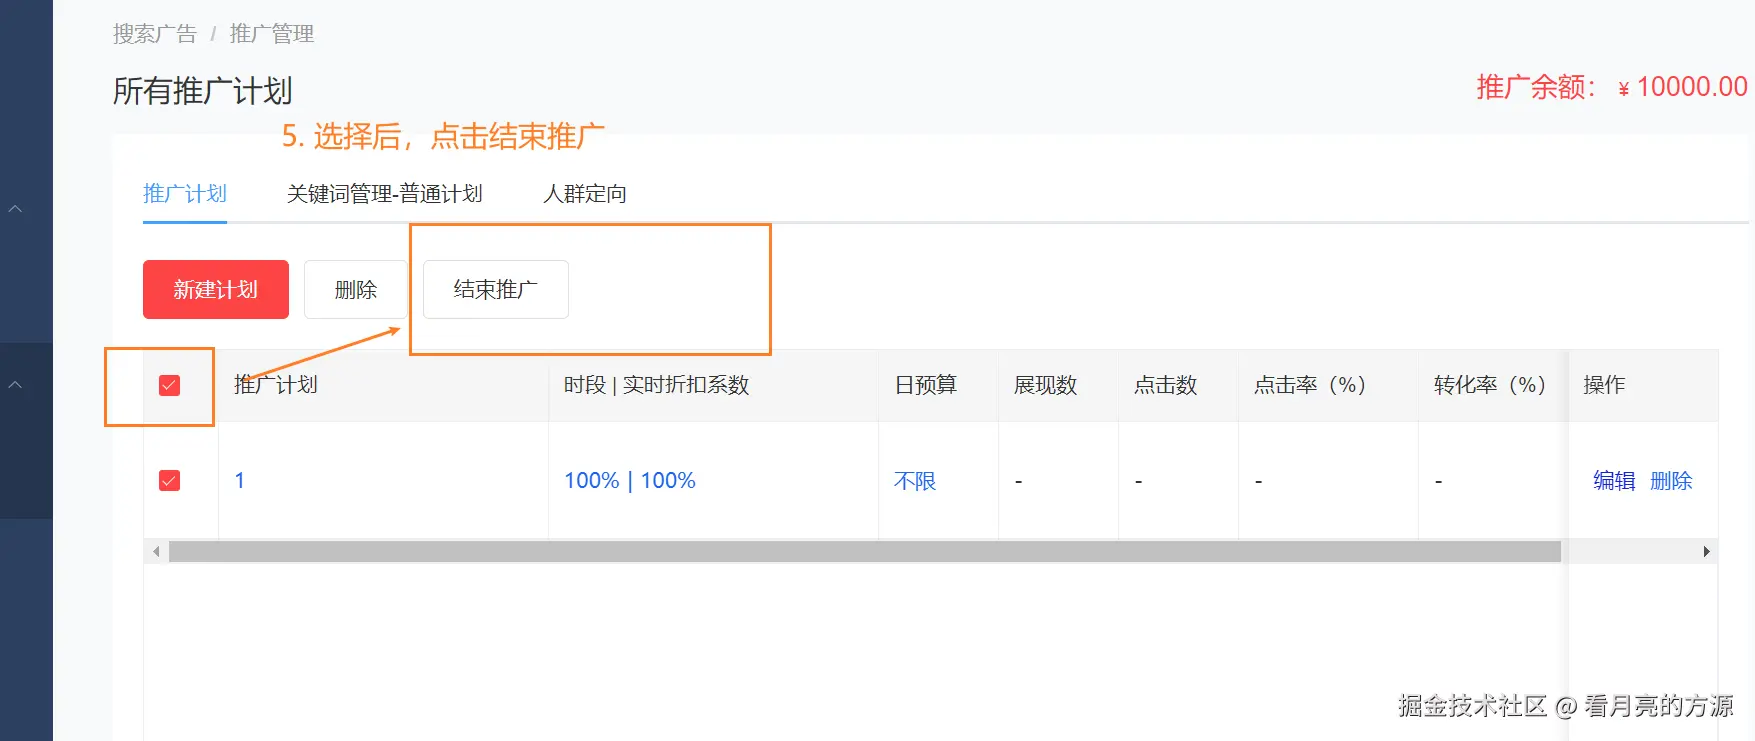Click 推广管理 in the breadcrumb
The height and width of the screenshot is (741, 1755).
click(x=272, y=34)
